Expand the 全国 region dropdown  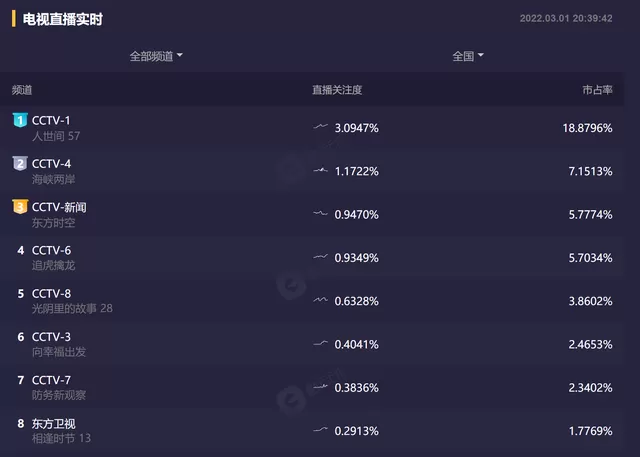(468, 56)
